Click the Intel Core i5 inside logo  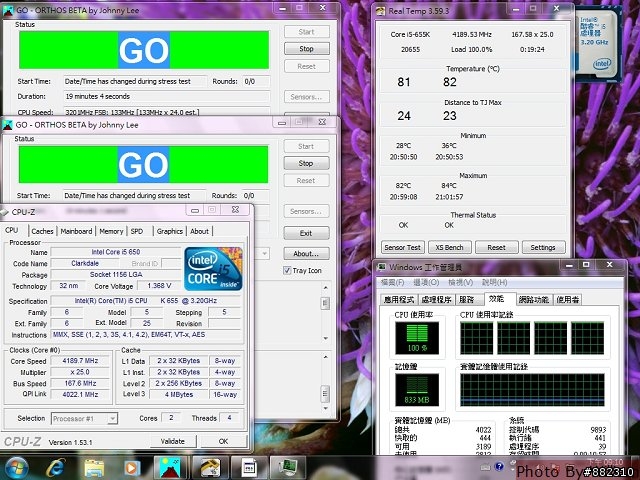[x=213, y=269]
